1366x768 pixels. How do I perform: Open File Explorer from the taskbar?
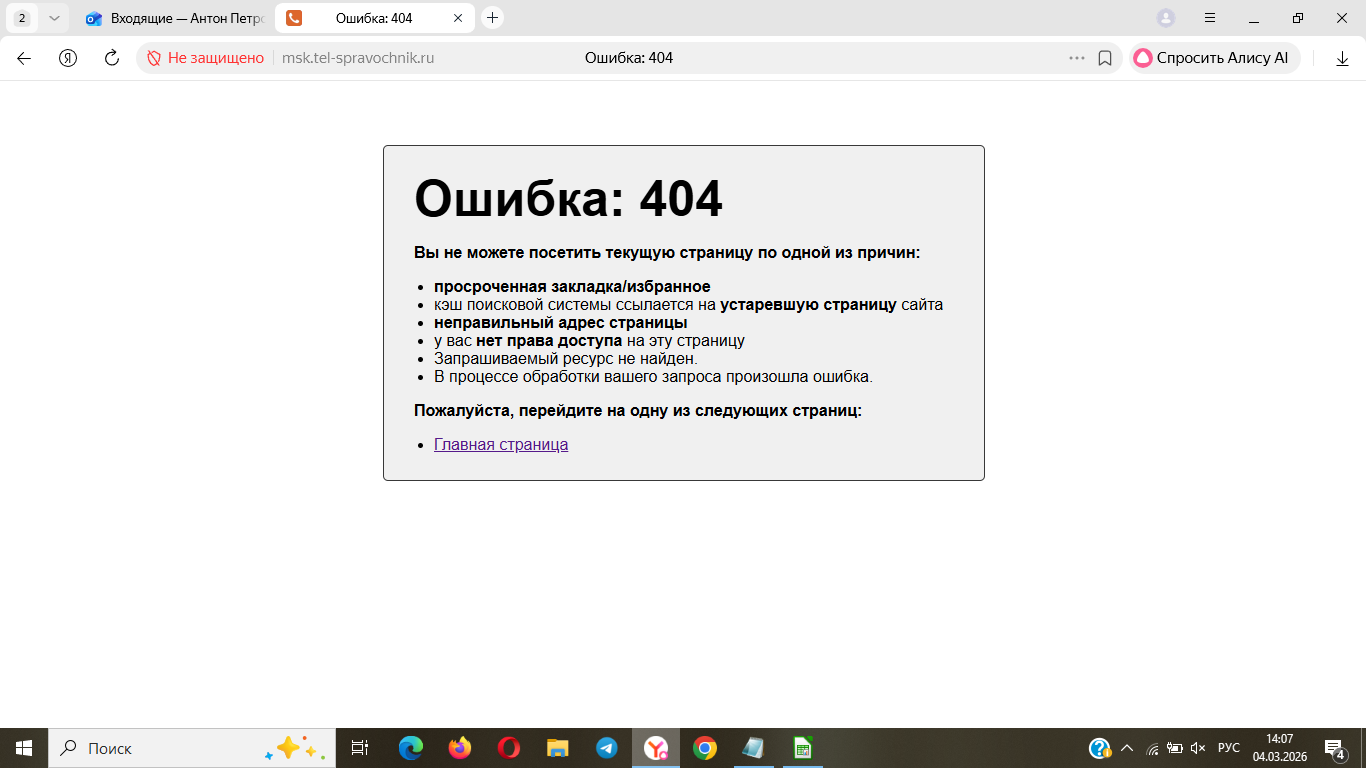click(557, 748)
